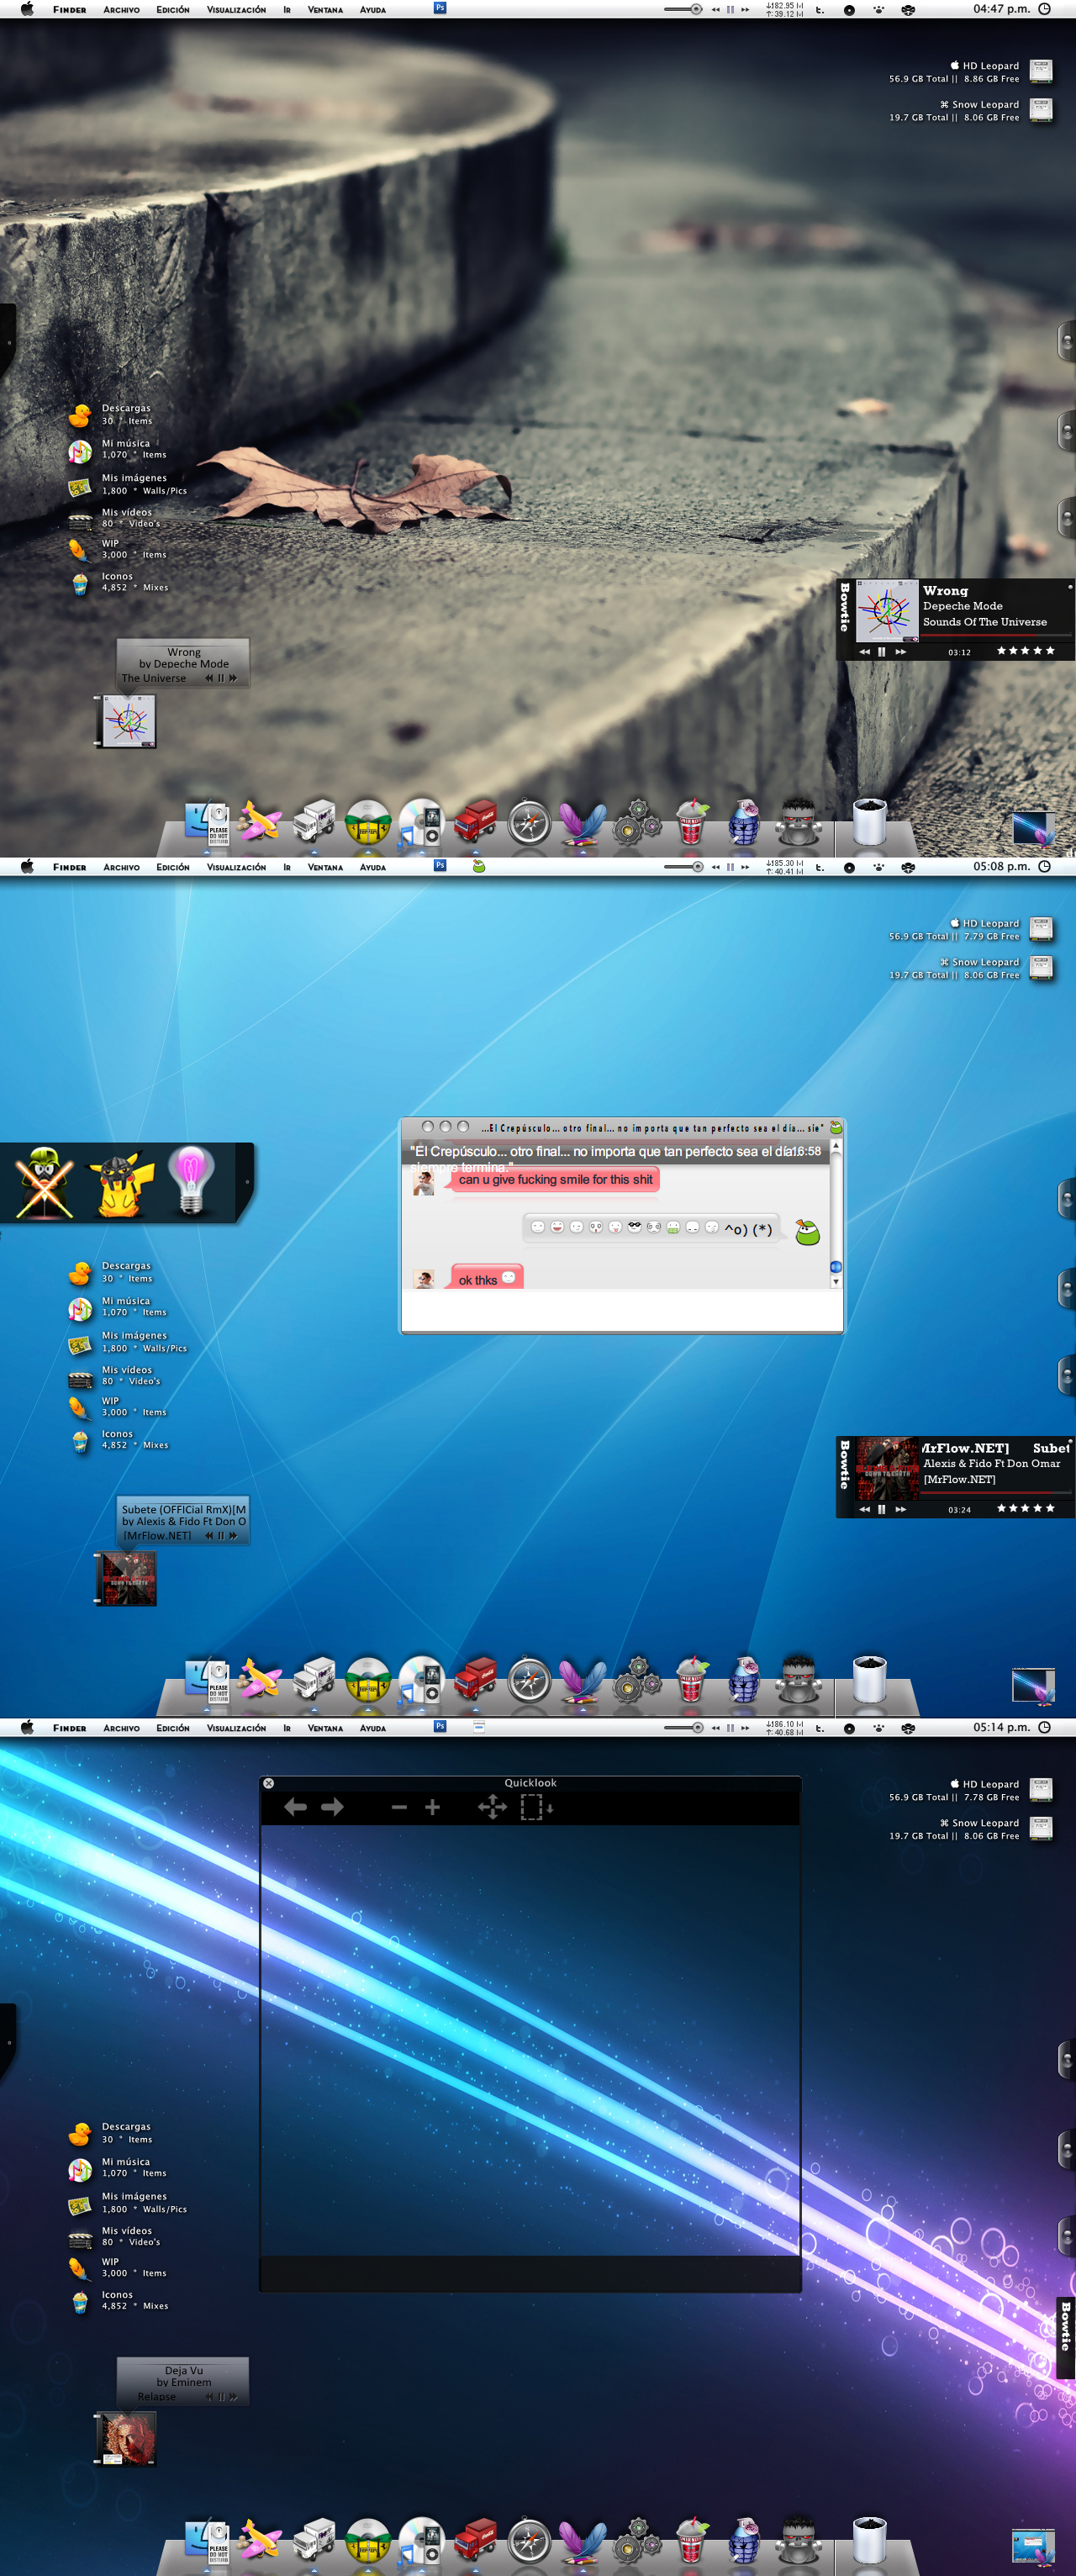
Task: Open the Pikachu icon in the drawer
Action: point(121,1184)
